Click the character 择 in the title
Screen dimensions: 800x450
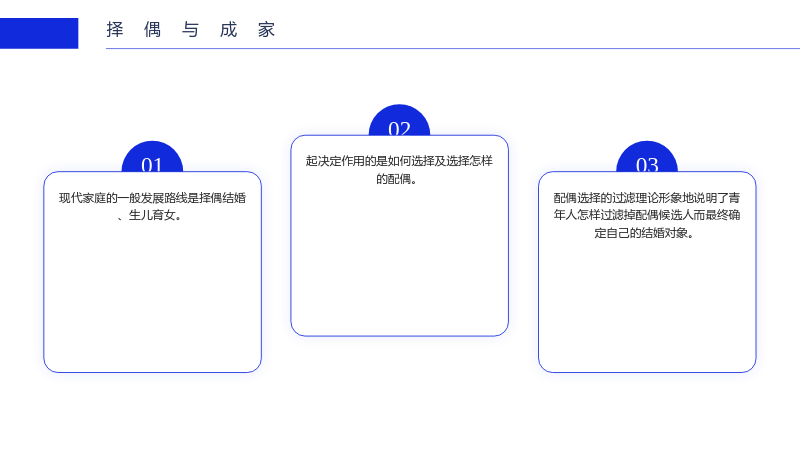115,30
